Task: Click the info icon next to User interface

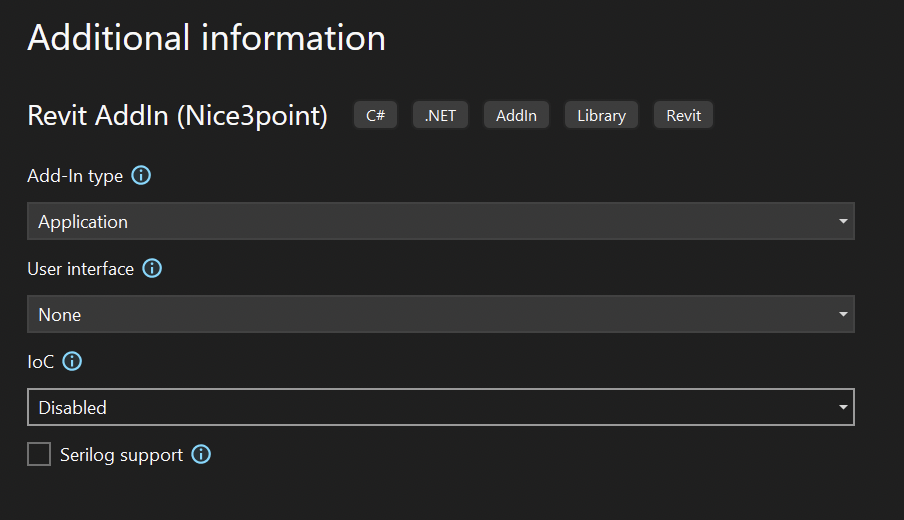Action: pos(152,269)
